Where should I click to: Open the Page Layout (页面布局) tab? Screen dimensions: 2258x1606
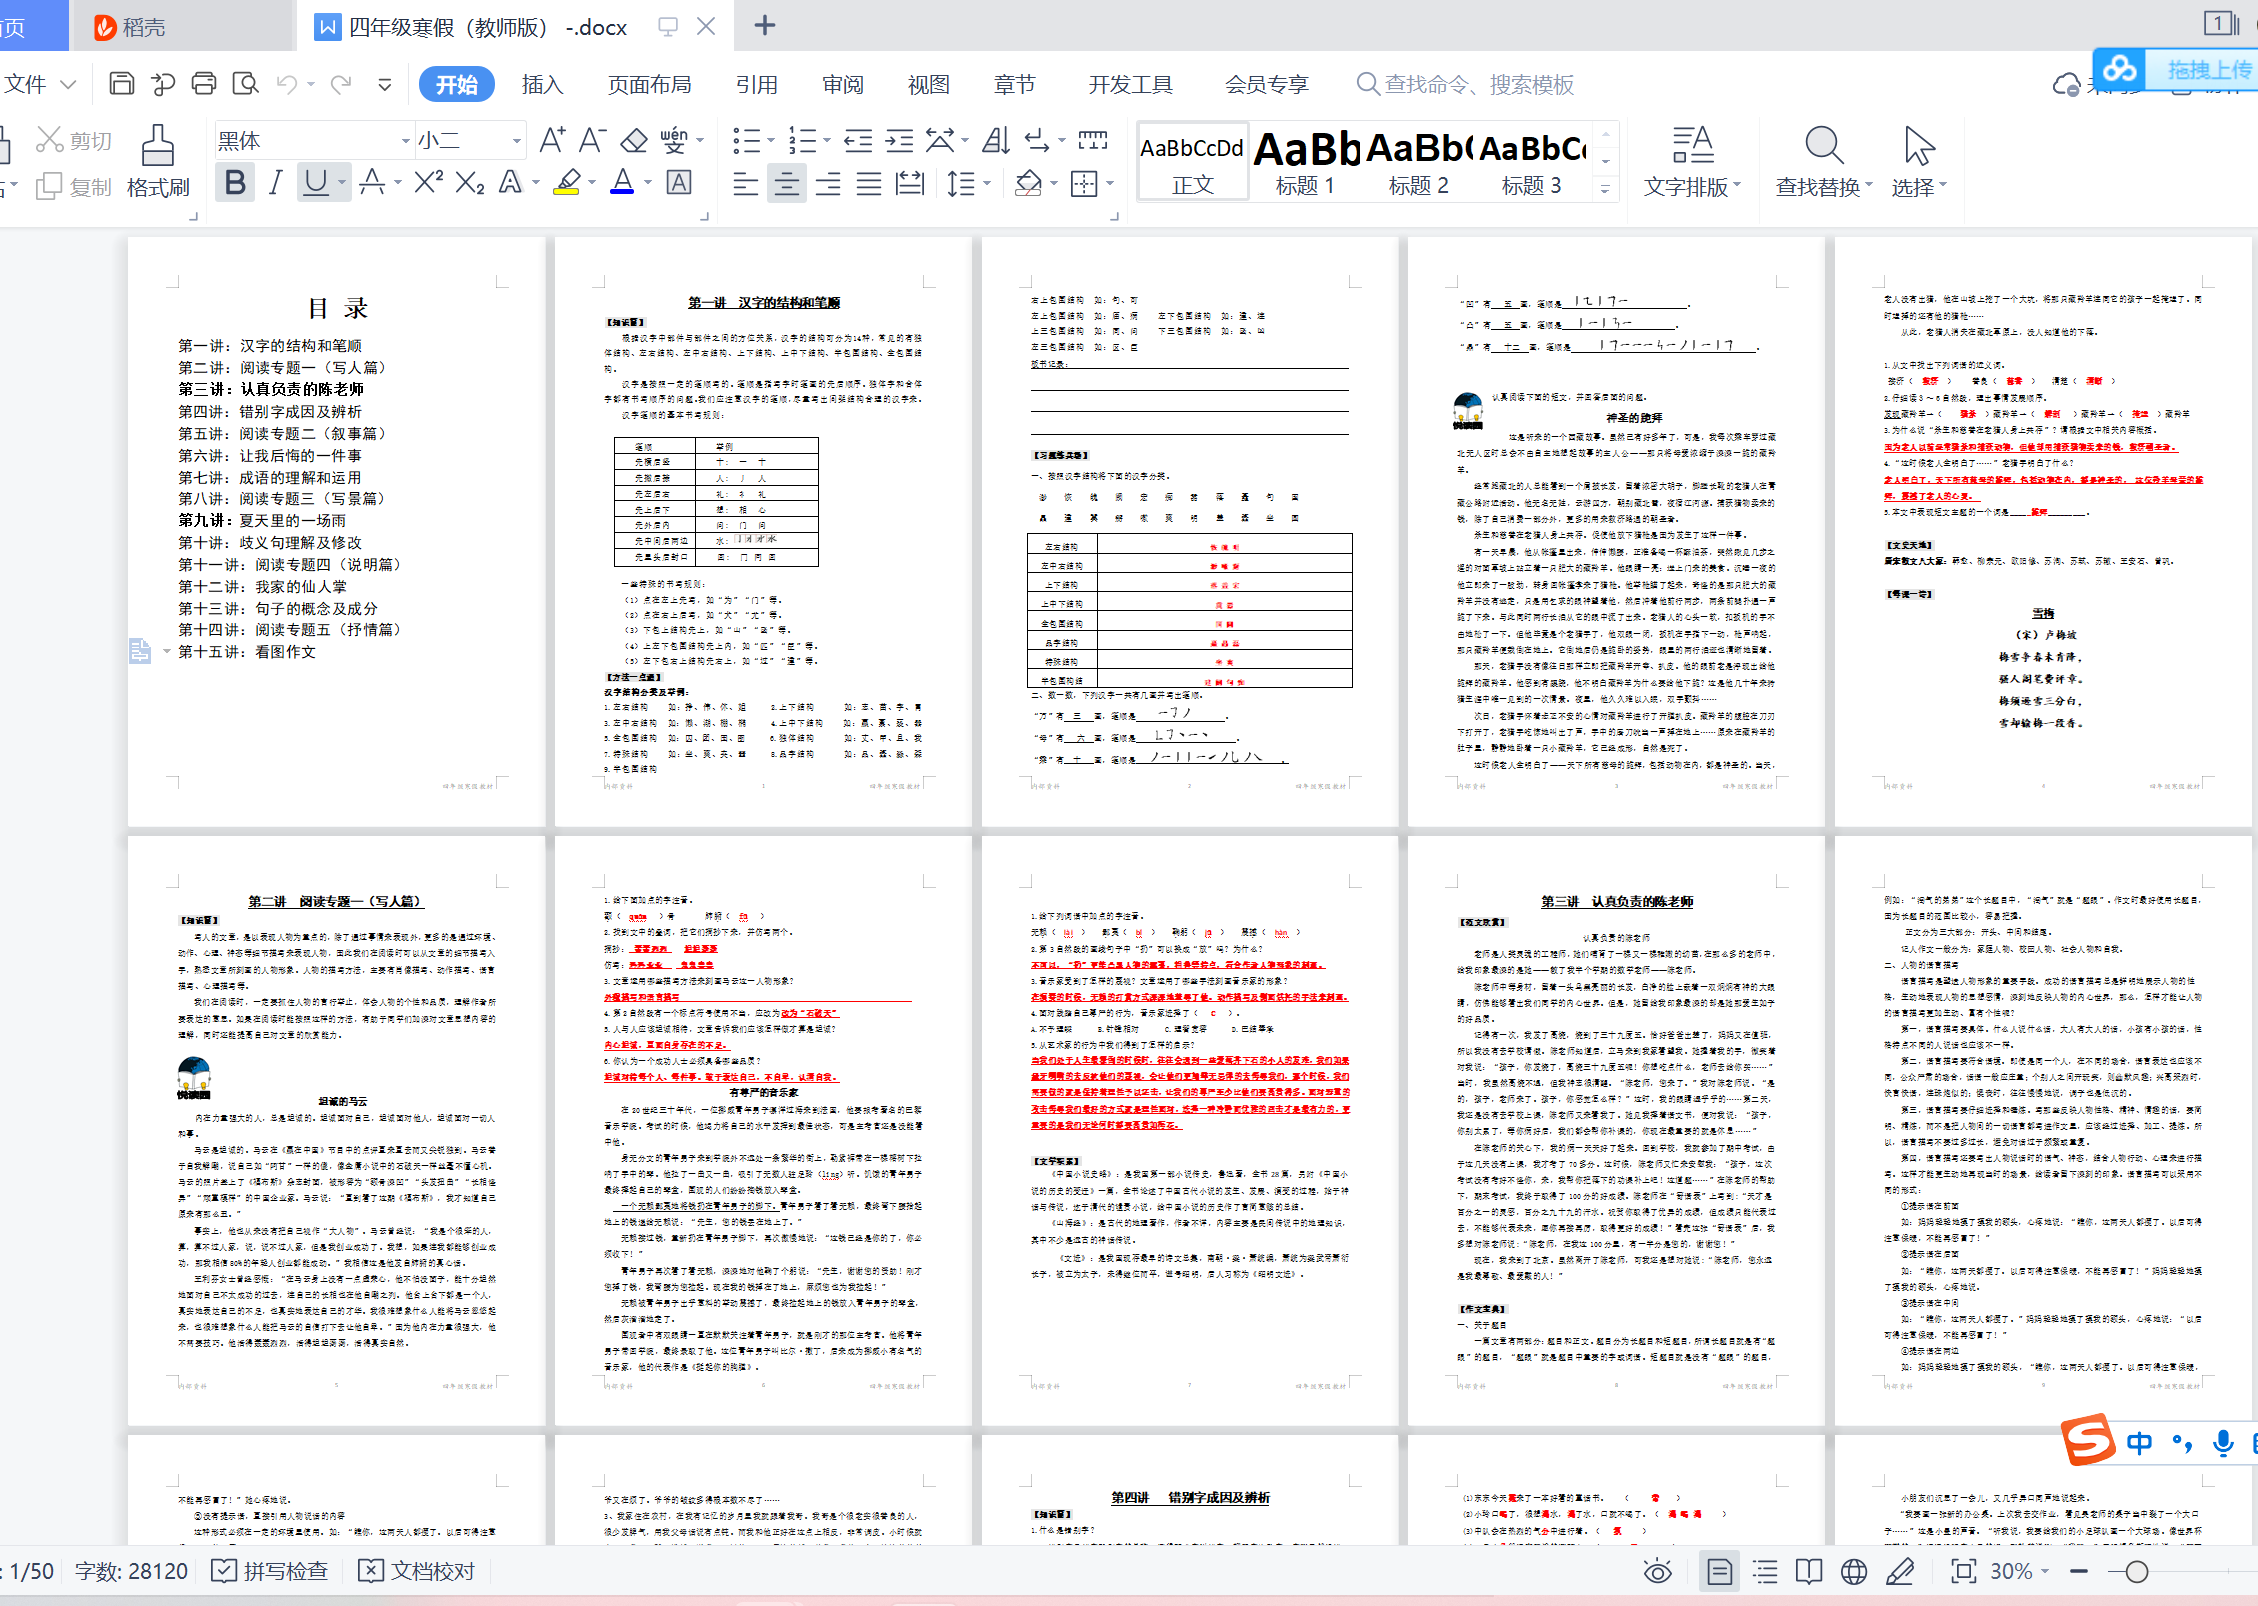tap(649, 85)
